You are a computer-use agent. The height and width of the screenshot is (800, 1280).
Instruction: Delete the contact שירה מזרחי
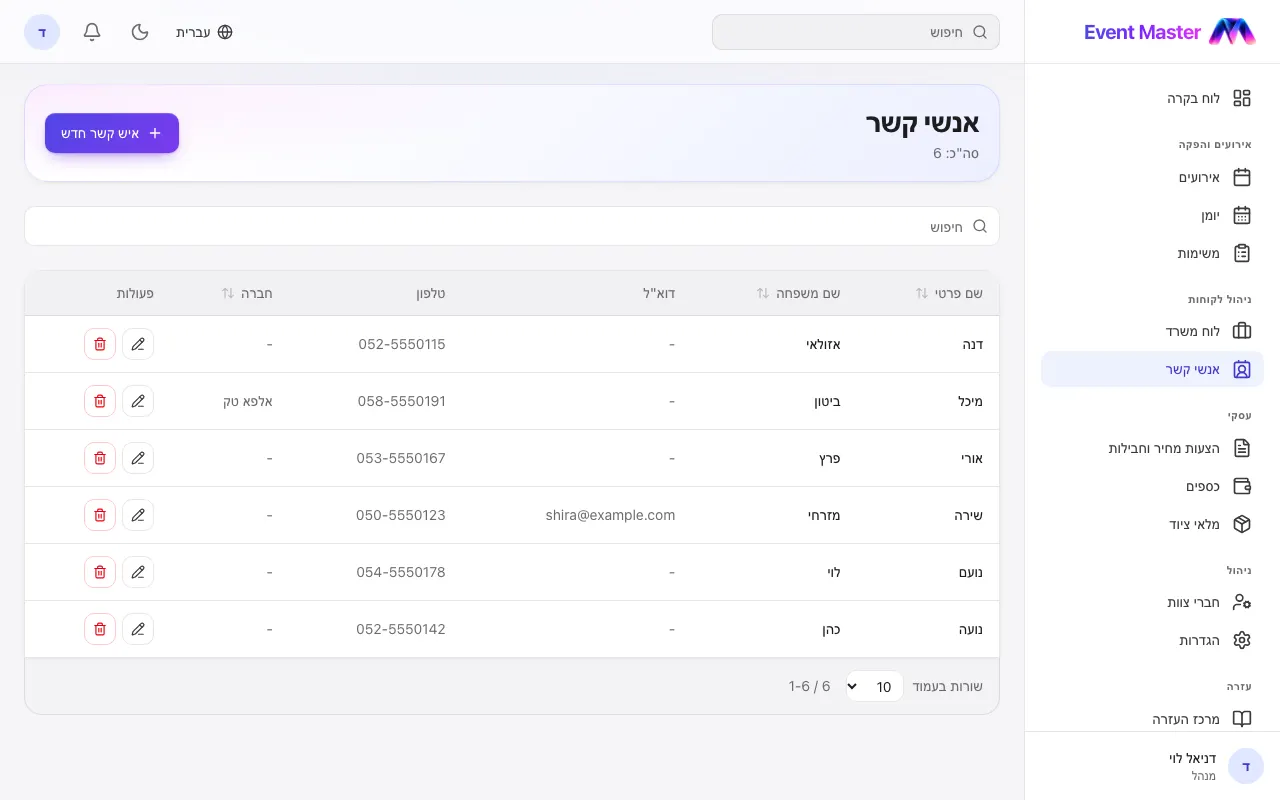click(x=100, y=515)
